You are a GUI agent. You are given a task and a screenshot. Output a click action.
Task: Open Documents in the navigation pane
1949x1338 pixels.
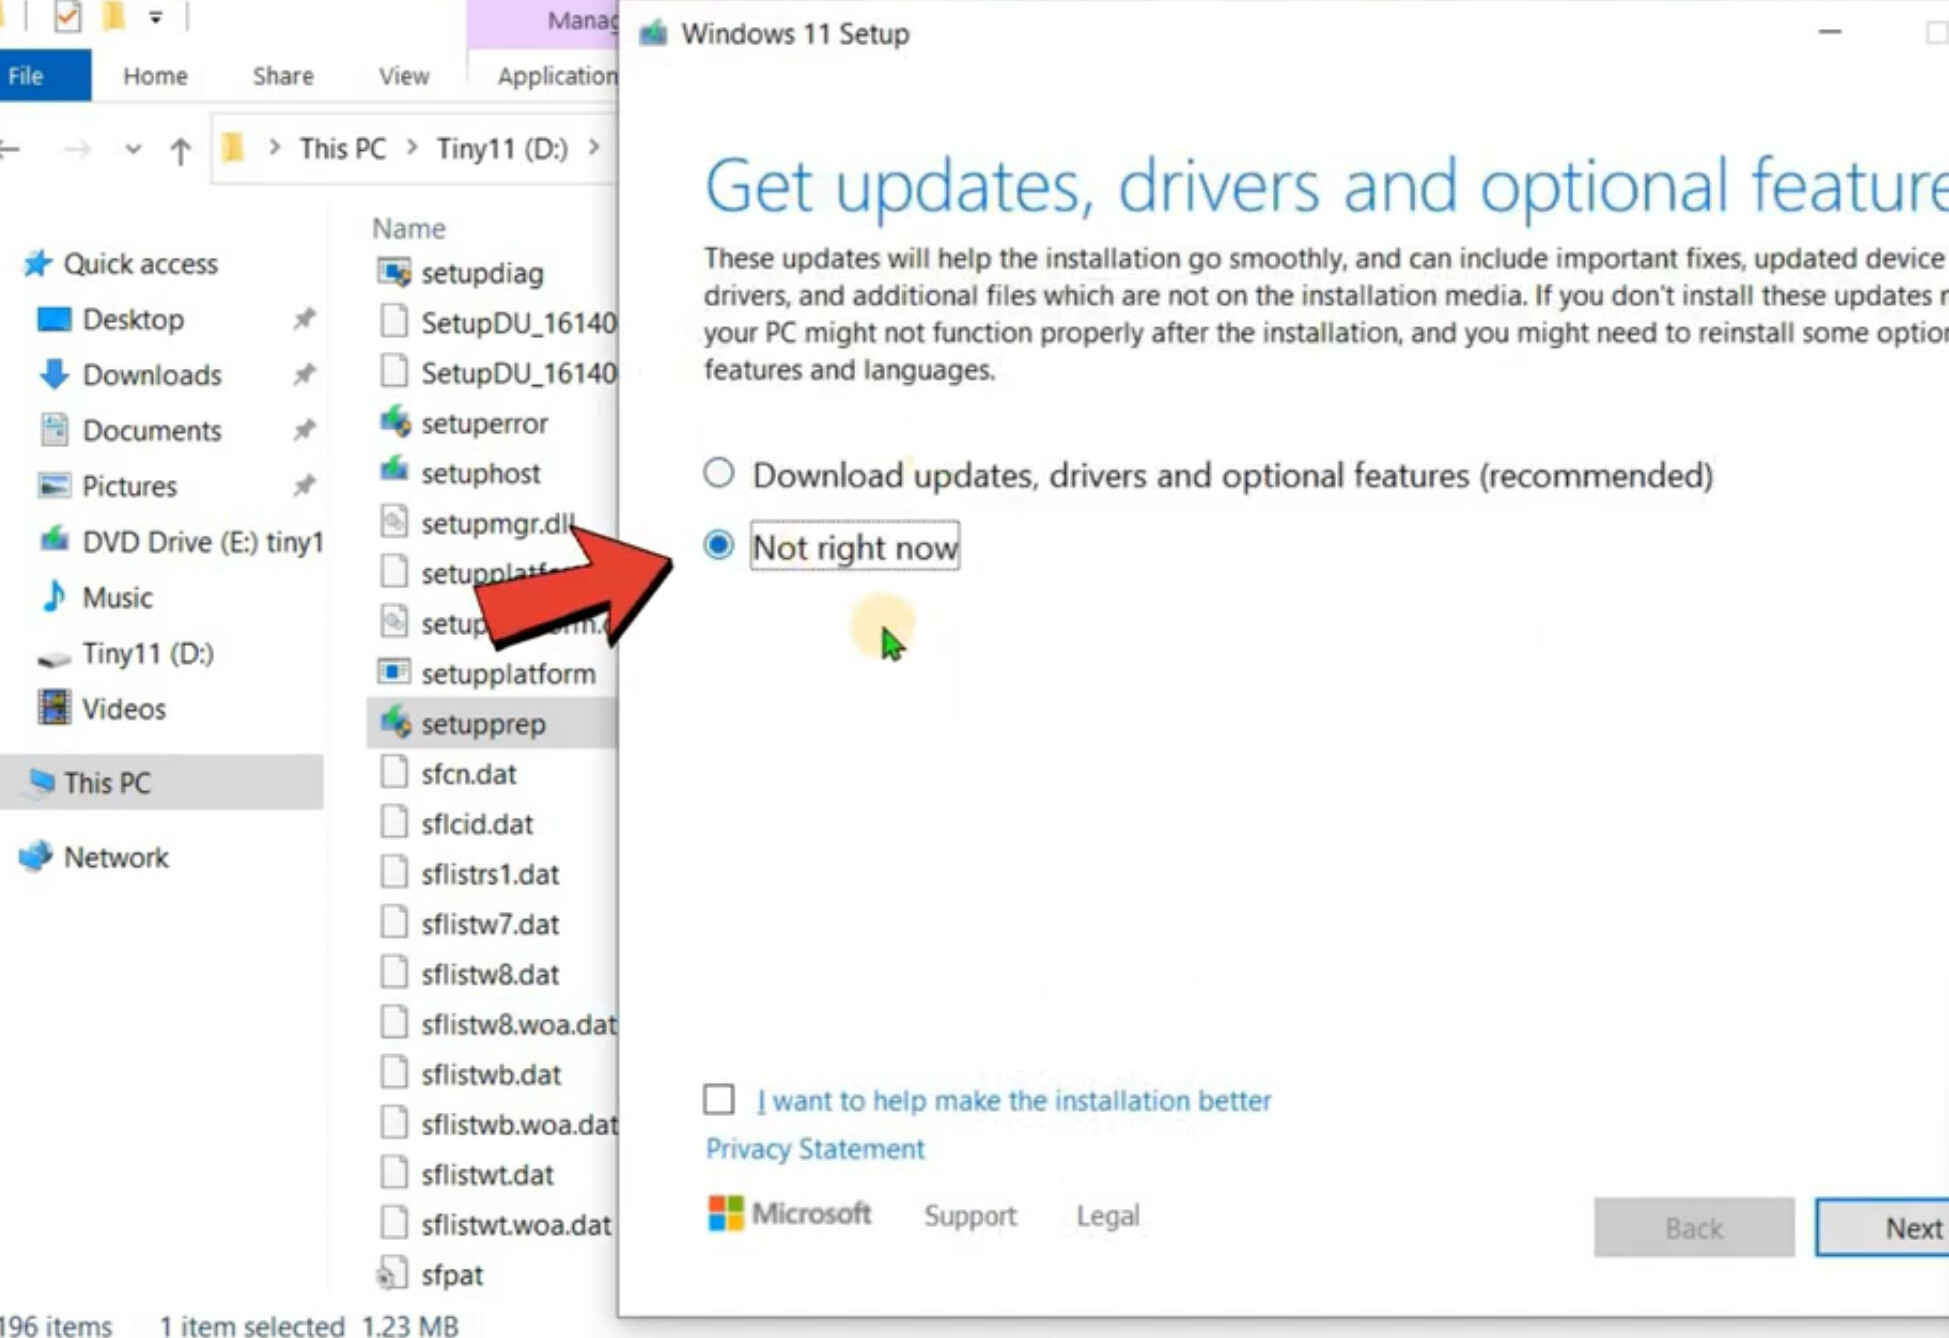152,431
